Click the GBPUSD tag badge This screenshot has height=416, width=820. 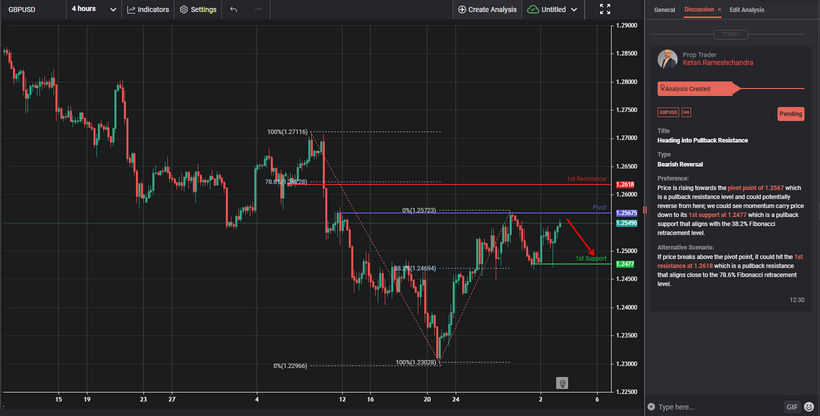tap(668, 113)
